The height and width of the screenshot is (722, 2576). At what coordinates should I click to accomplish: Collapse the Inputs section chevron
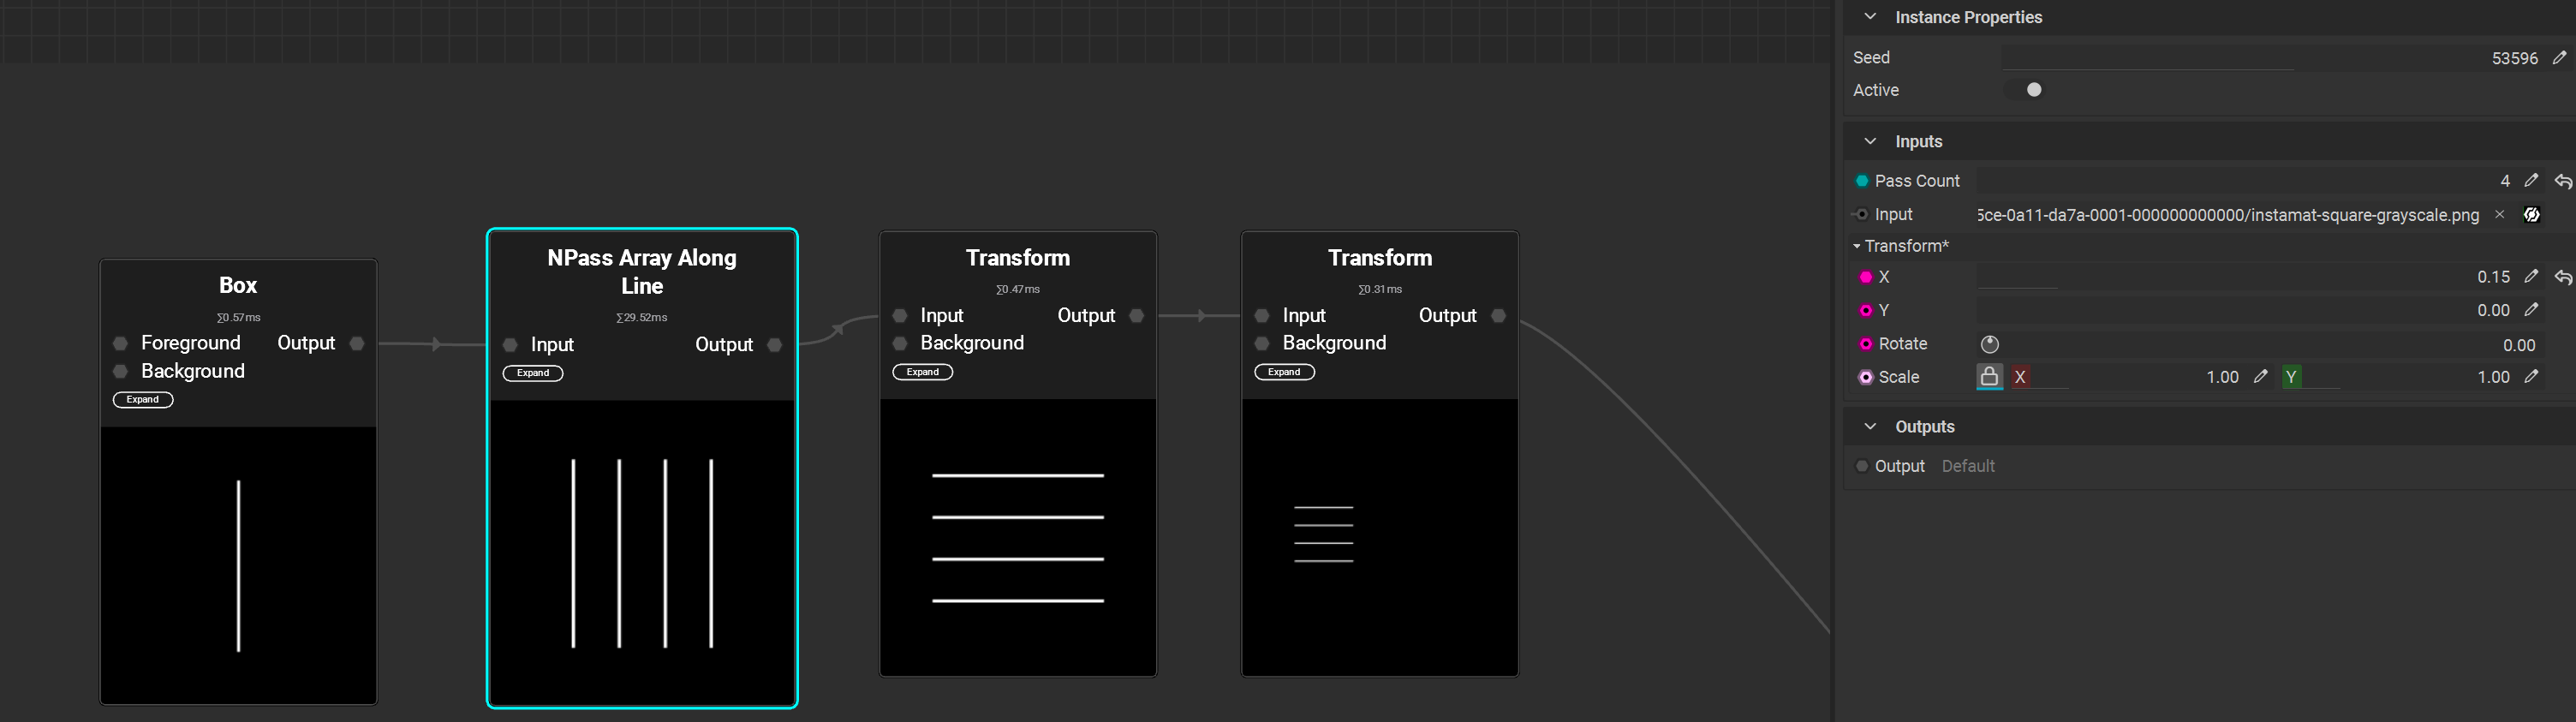1870,141
